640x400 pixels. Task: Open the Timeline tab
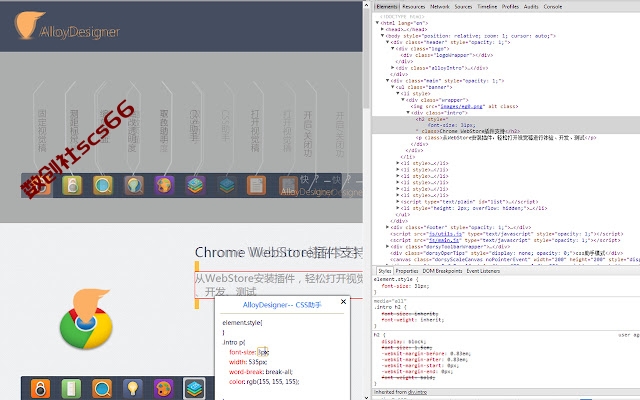[x=487, y=7]
